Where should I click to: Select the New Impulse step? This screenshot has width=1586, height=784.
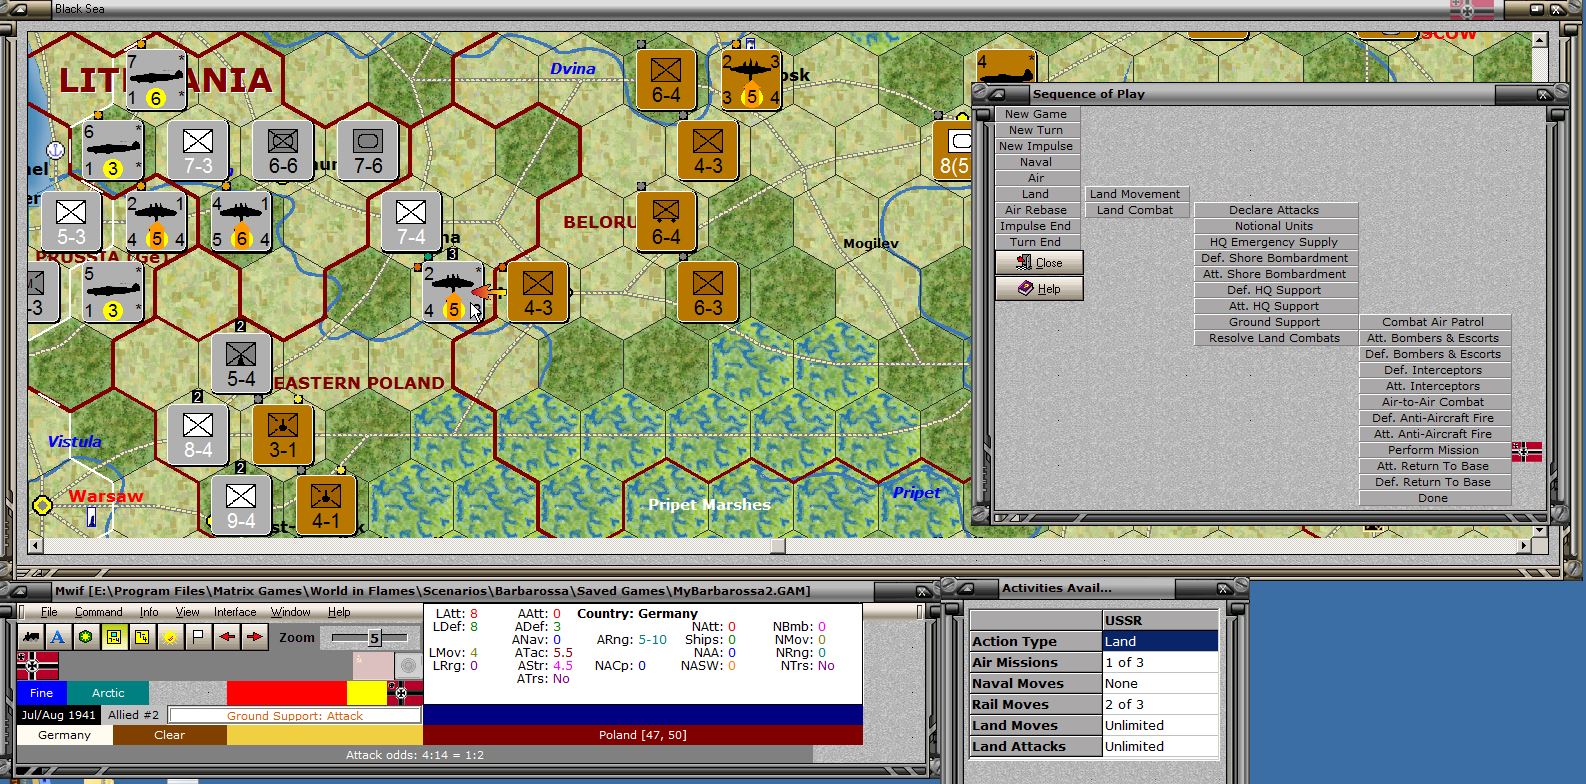pos(1036,146)
